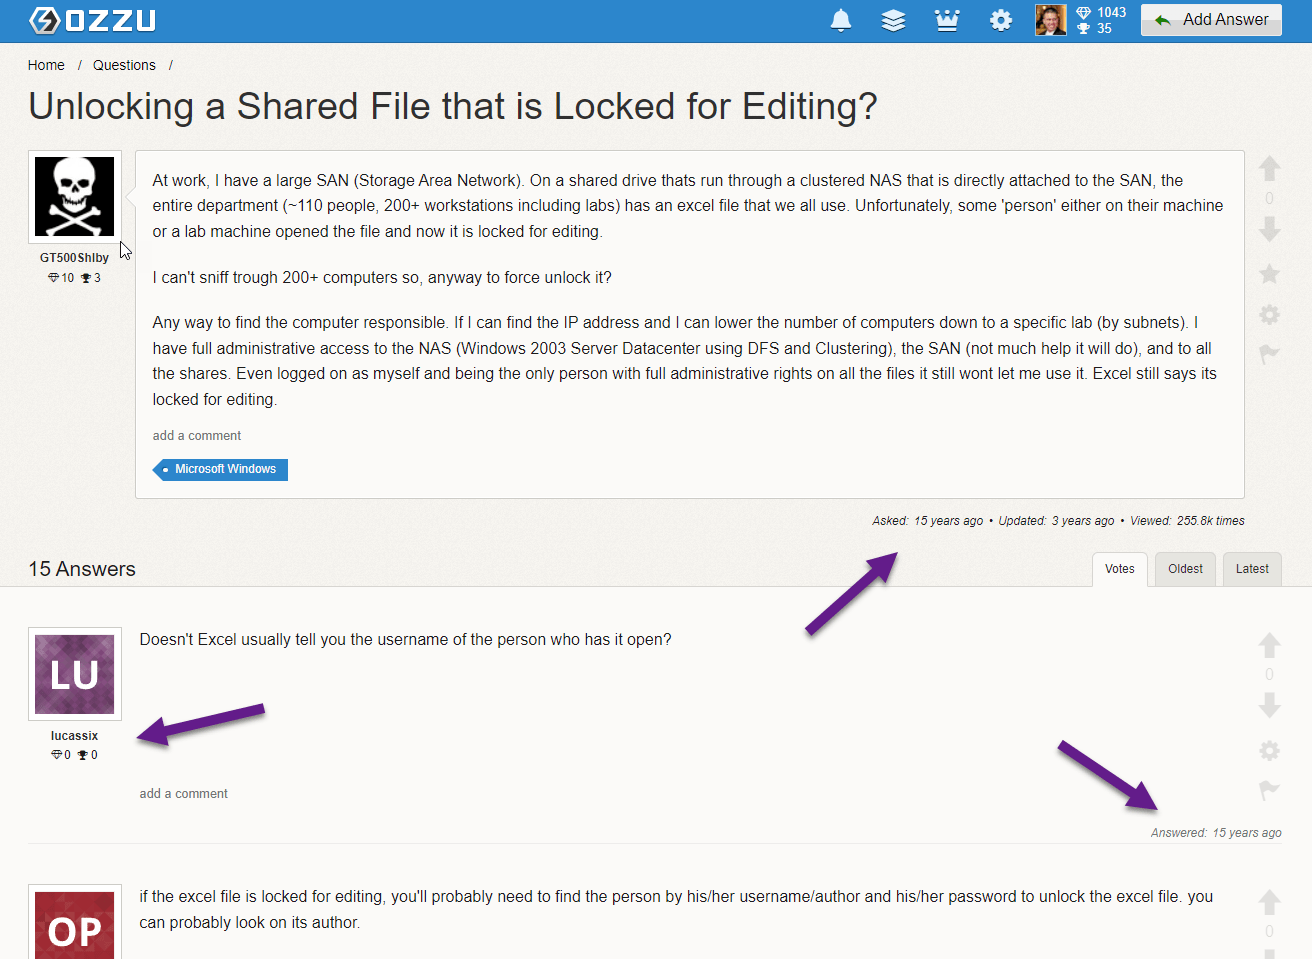Screen dimensions: 1312x959
Task: Open the gear options on lucassix's answer
Action: pyautogui.click(x=1269, y=751)
